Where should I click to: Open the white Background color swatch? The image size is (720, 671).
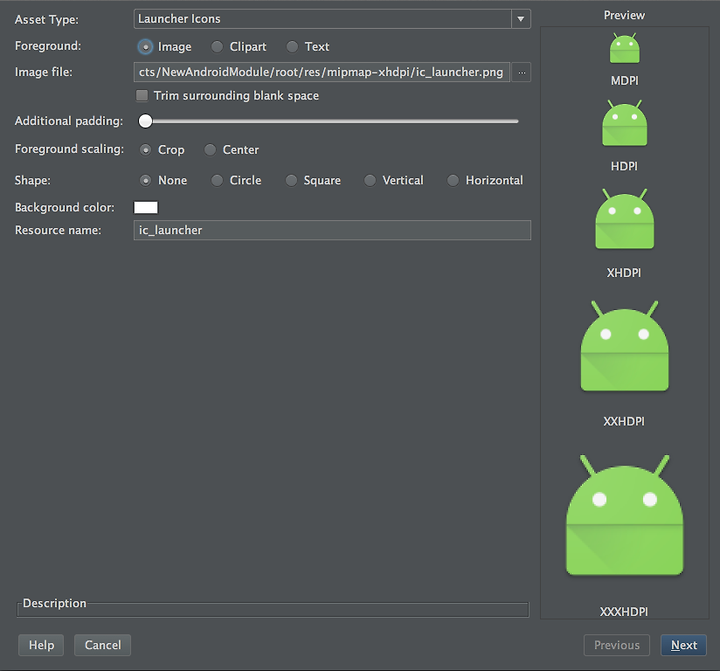pyautogui.click(x=146, y=208)
